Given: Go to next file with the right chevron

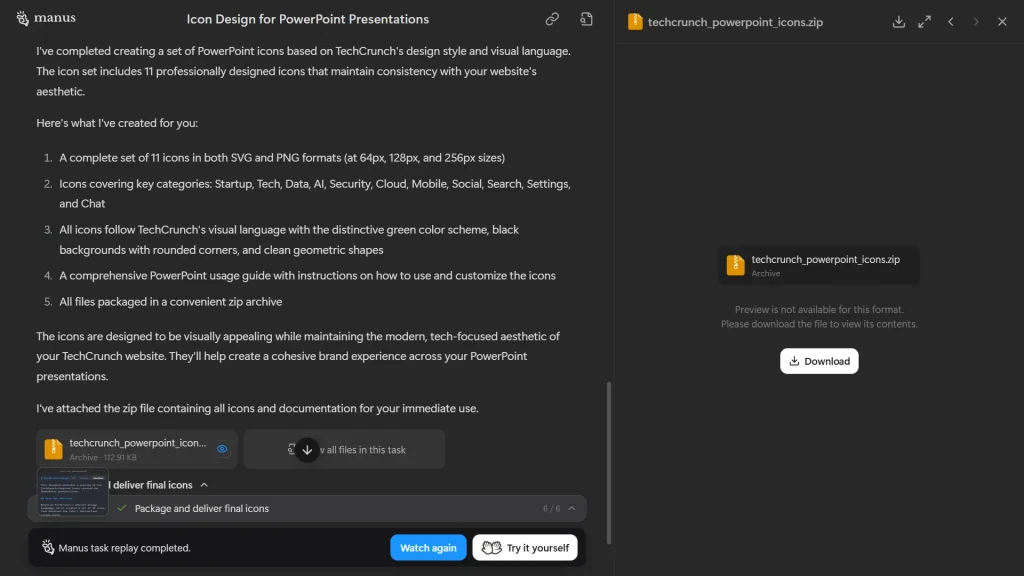Looking at the screenshot, I should point(975,20).
